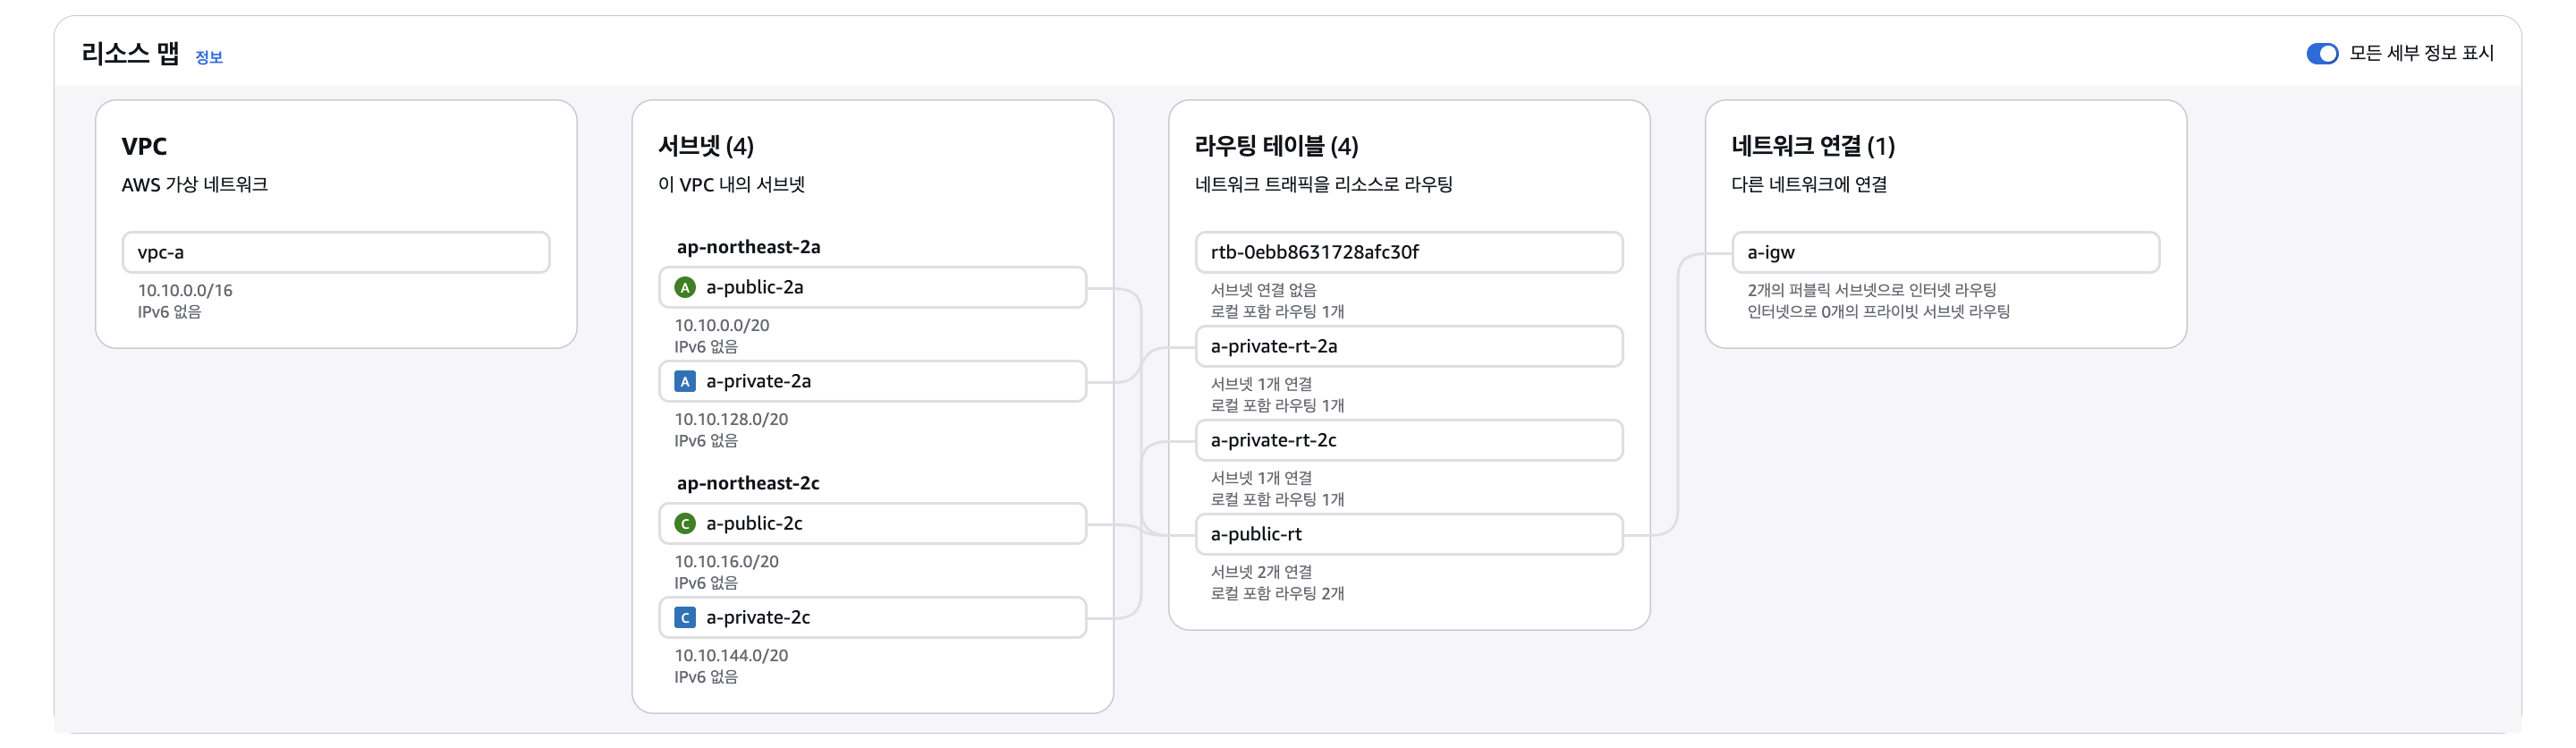Screen dimensions: 2576x748
Task: Select the a-public-2a subnet
Action: pyautogui.click(x=873, y=287)
